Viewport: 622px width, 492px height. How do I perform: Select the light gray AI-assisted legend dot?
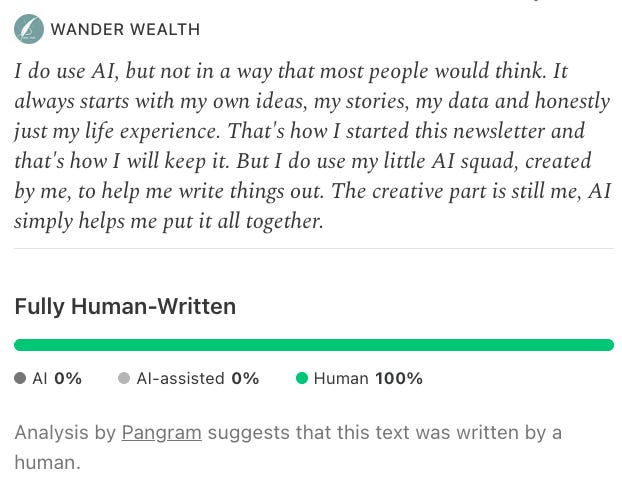coord(124,378)
